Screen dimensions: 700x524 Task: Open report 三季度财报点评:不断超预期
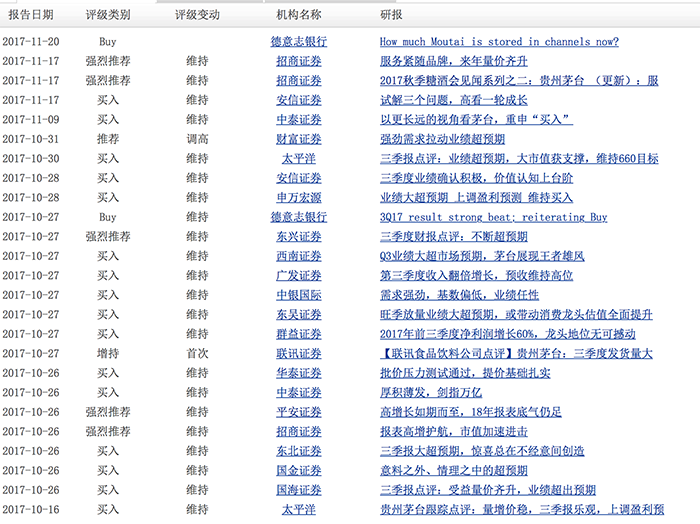click(x=454, y=237)
